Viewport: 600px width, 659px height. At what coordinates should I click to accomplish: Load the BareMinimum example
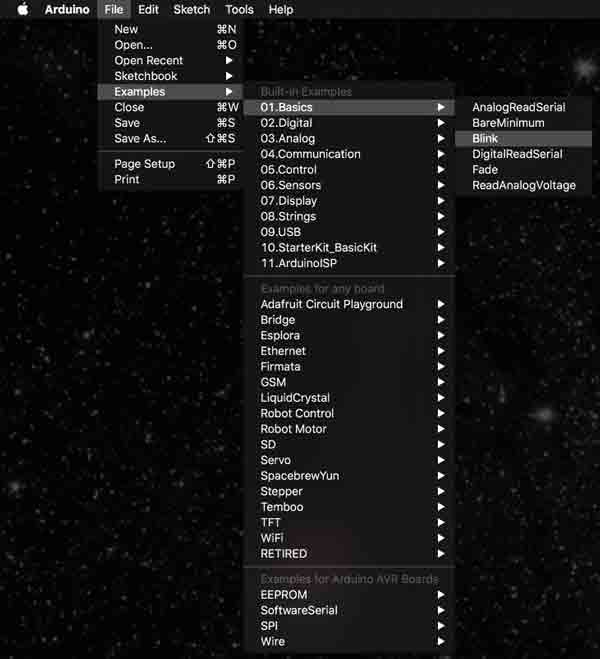pyautogui.click(x=524, y=123)
